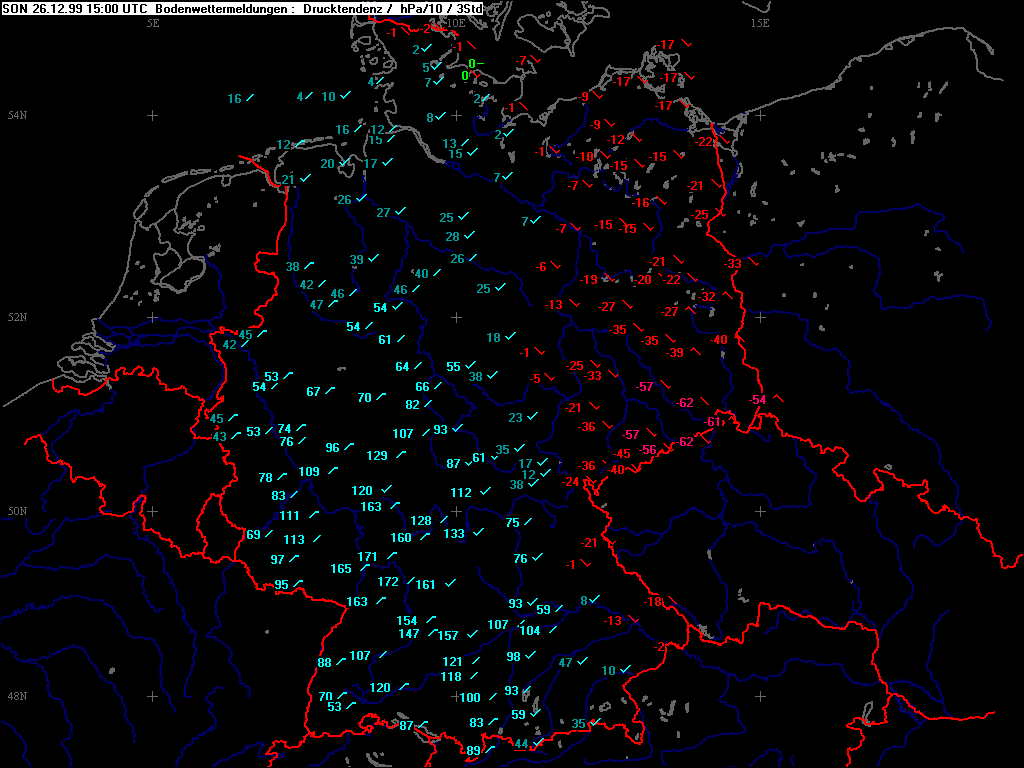The width and height of the screenshot is (1024, 768).
Task: Click the rising tendency mark beside 129
Action: 401,455
